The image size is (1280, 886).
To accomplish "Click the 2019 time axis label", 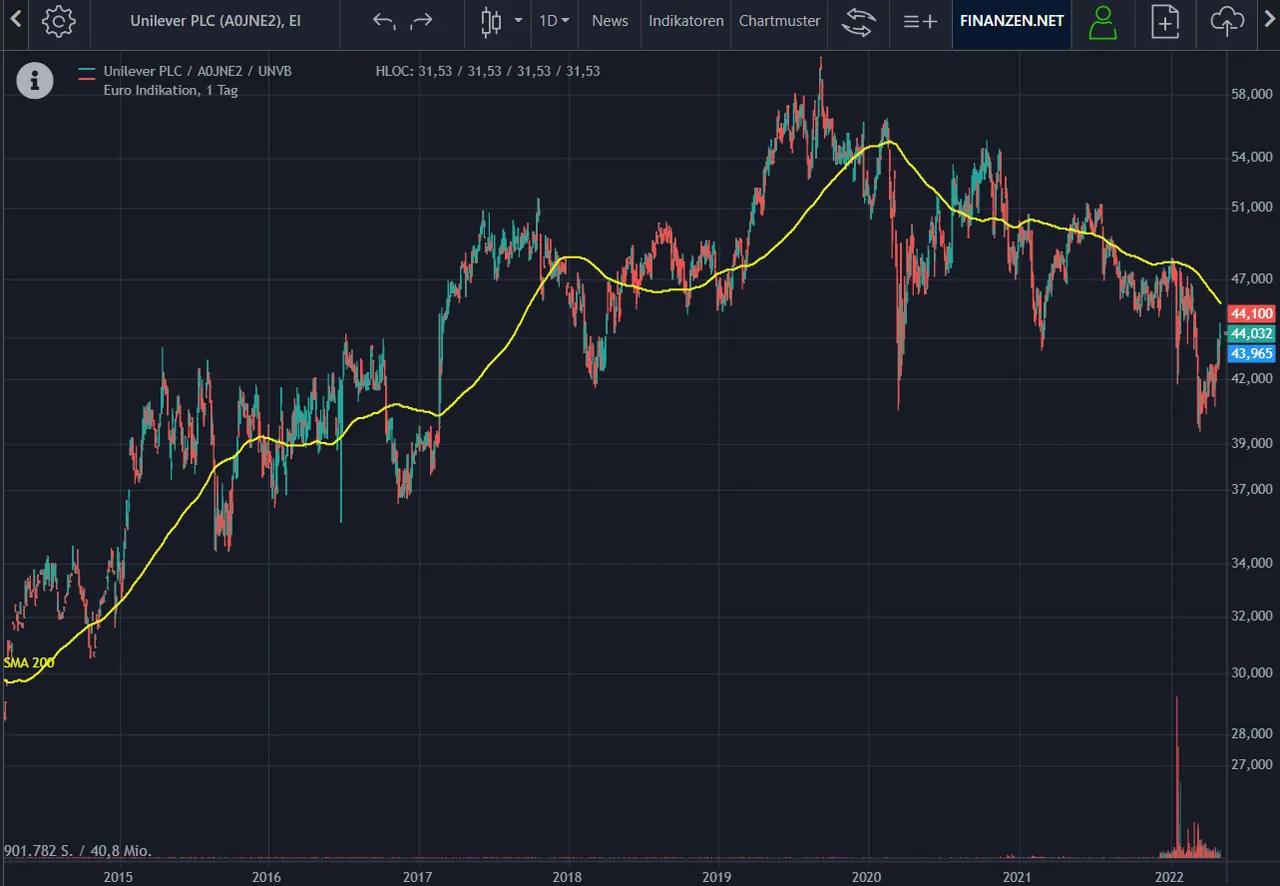I will click(716, 877).
